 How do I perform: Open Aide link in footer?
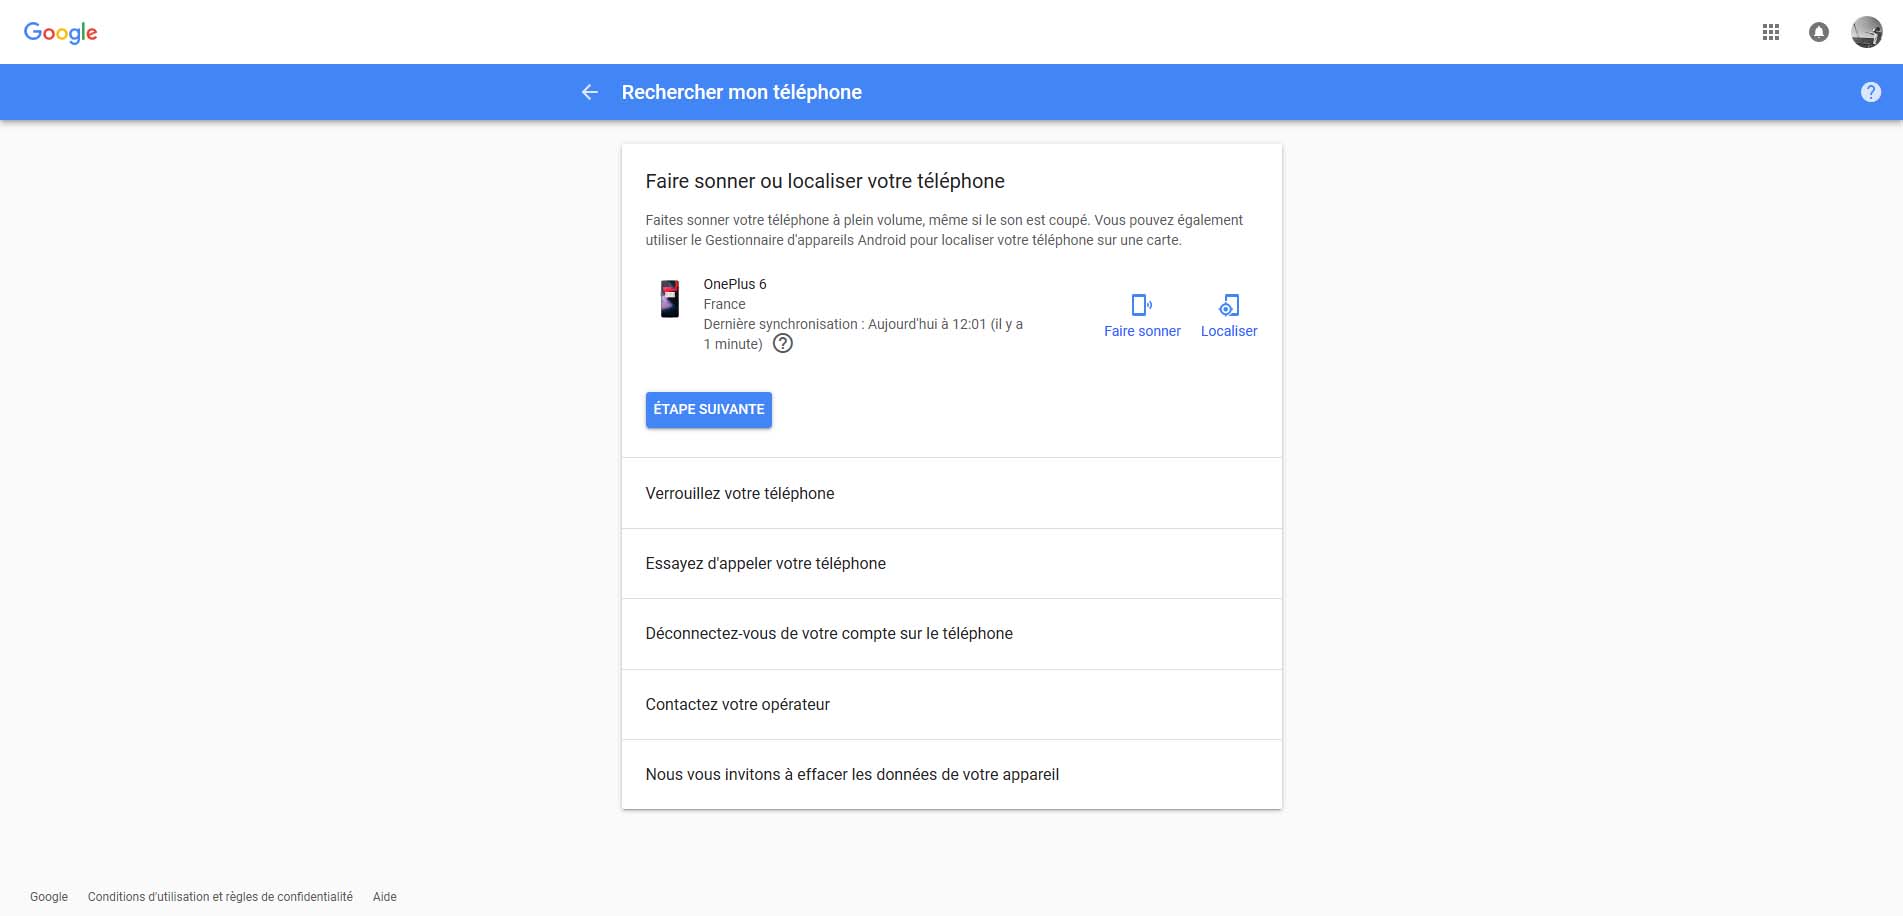(385, 897)
